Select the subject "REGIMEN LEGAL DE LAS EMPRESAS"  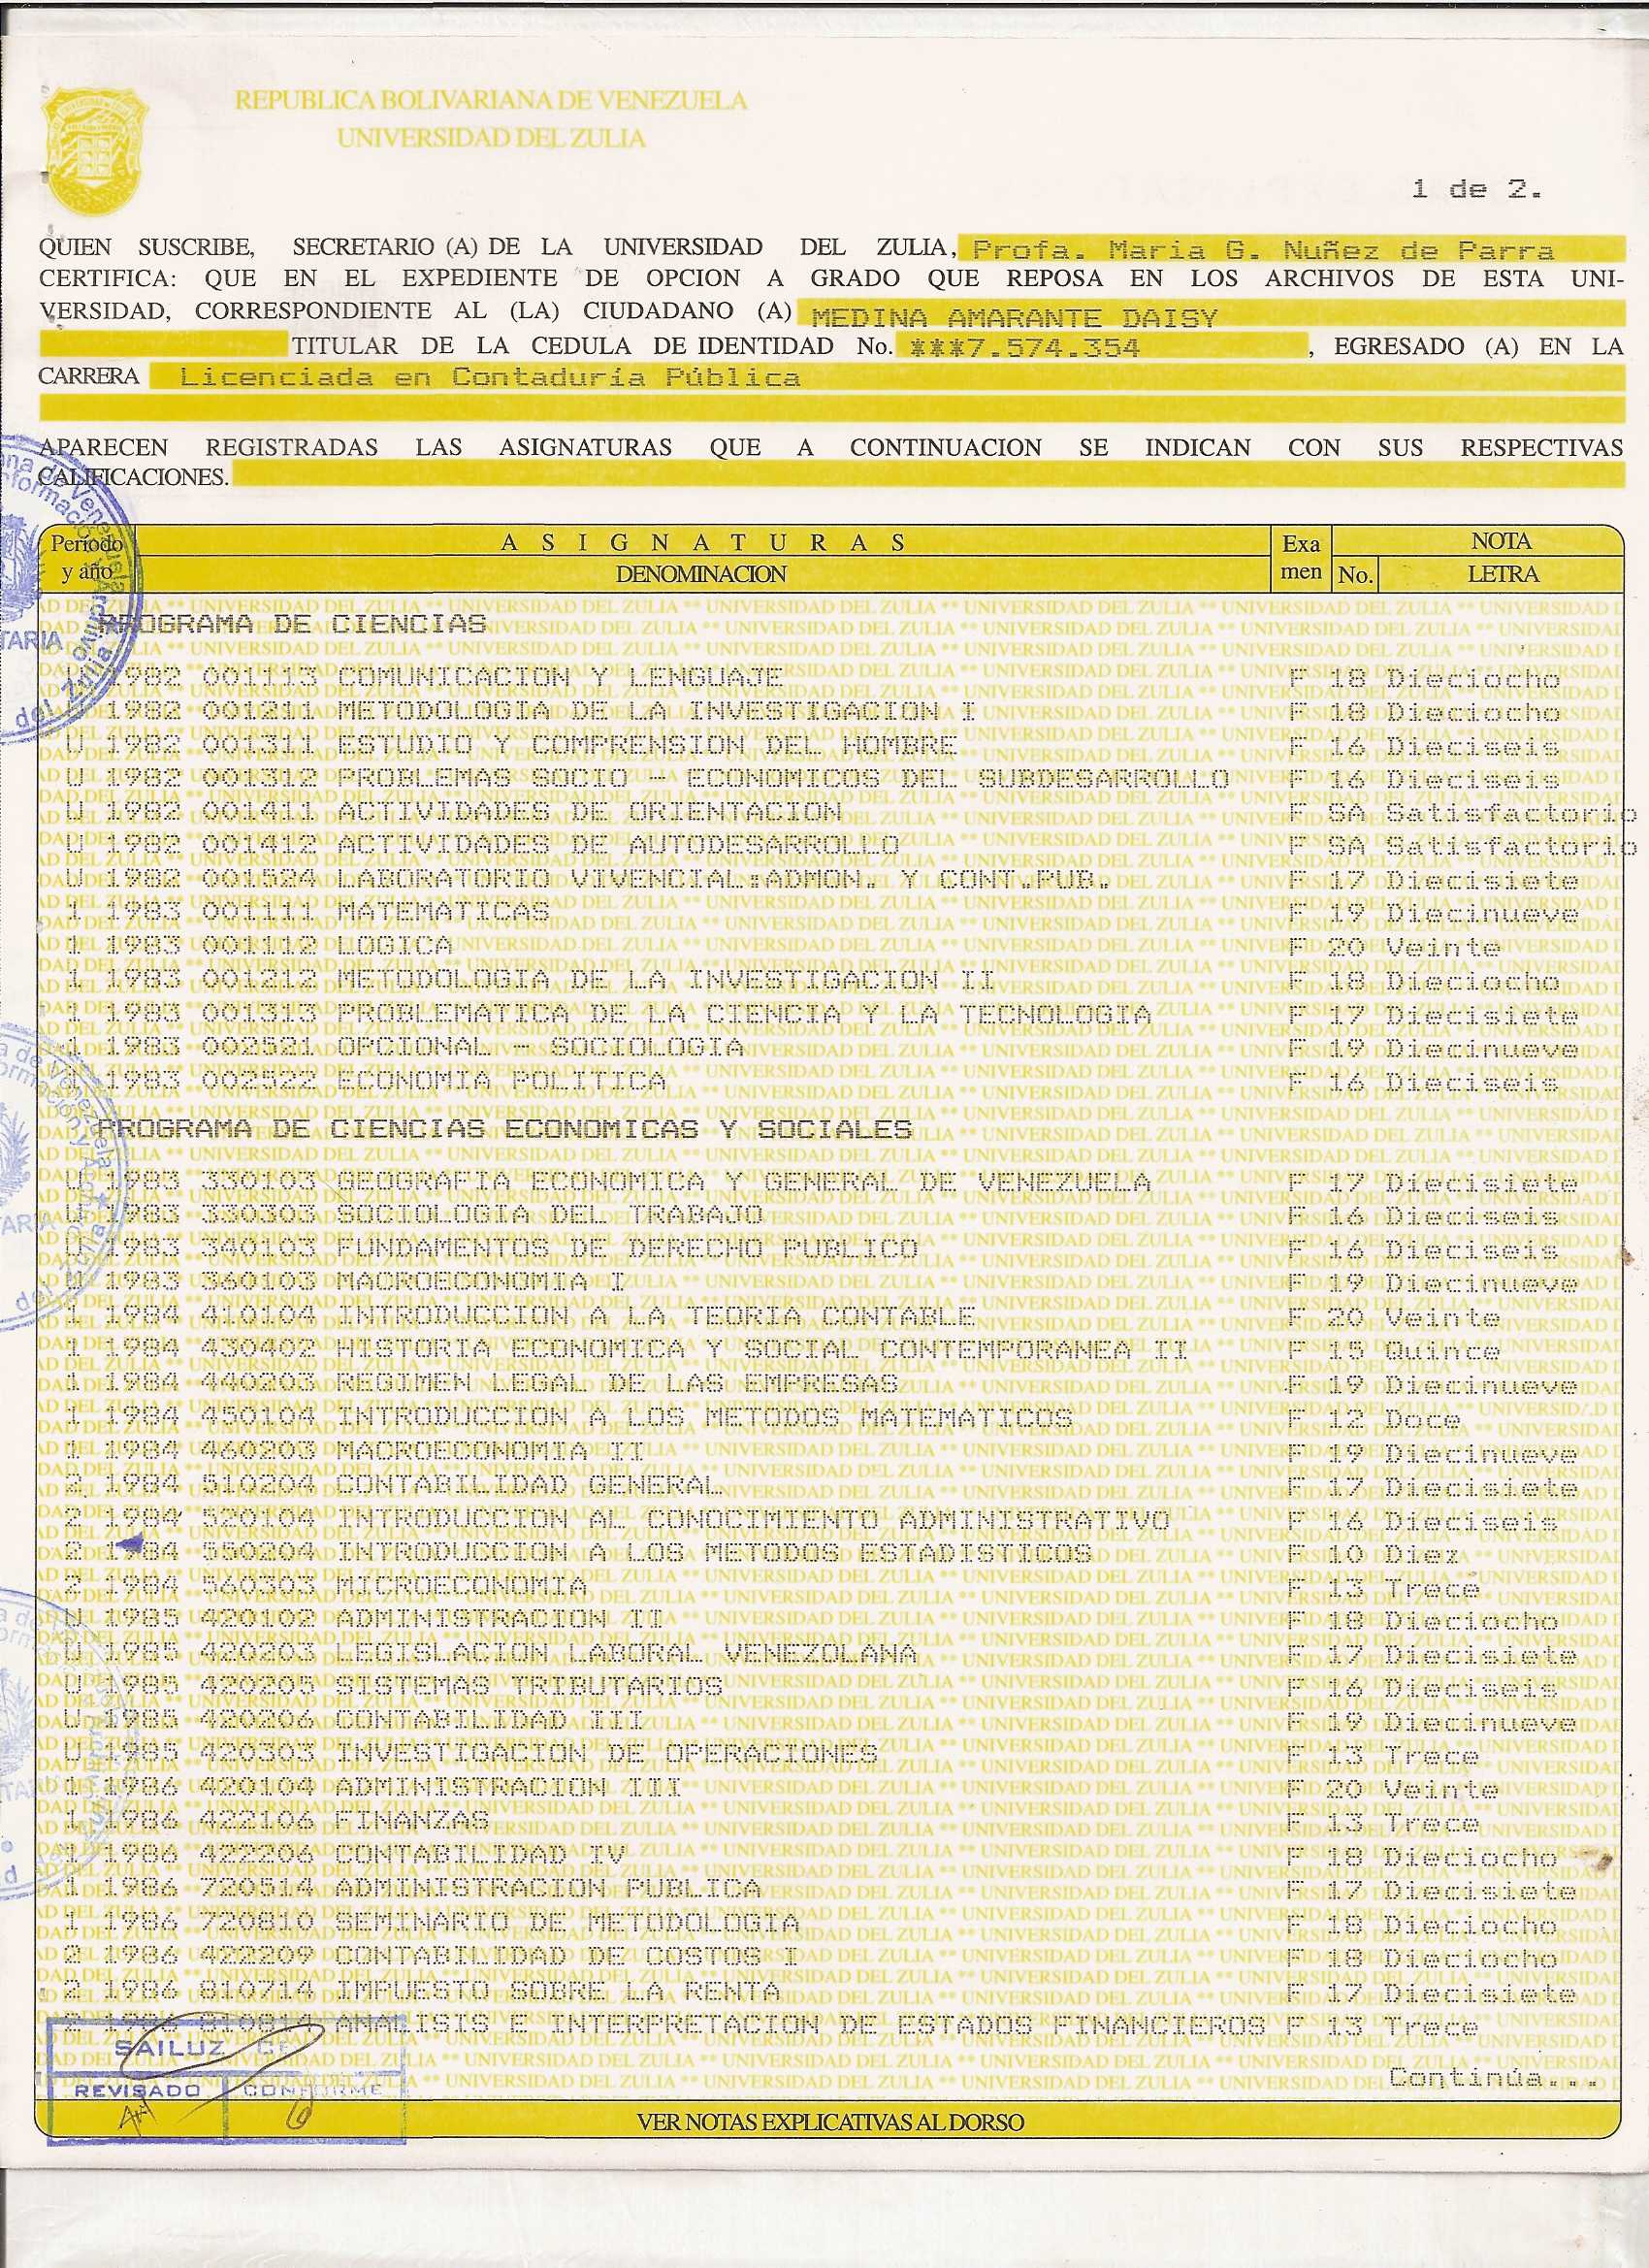[x=618, y=1385]
